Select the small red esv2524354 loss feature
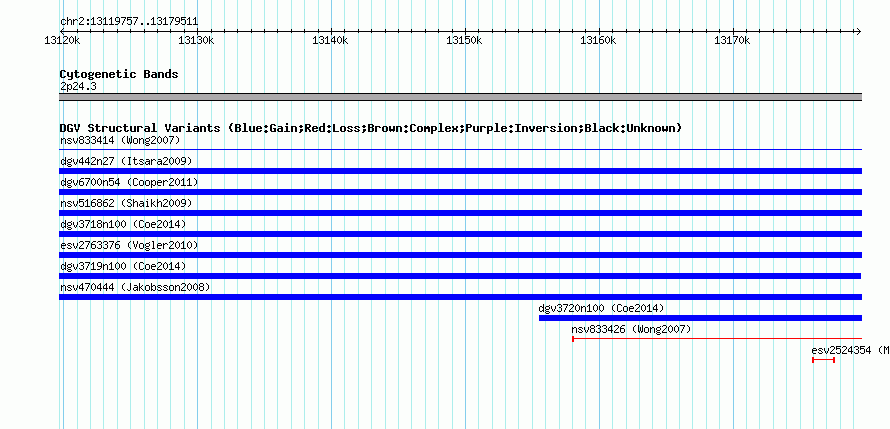 click(823, 360)
